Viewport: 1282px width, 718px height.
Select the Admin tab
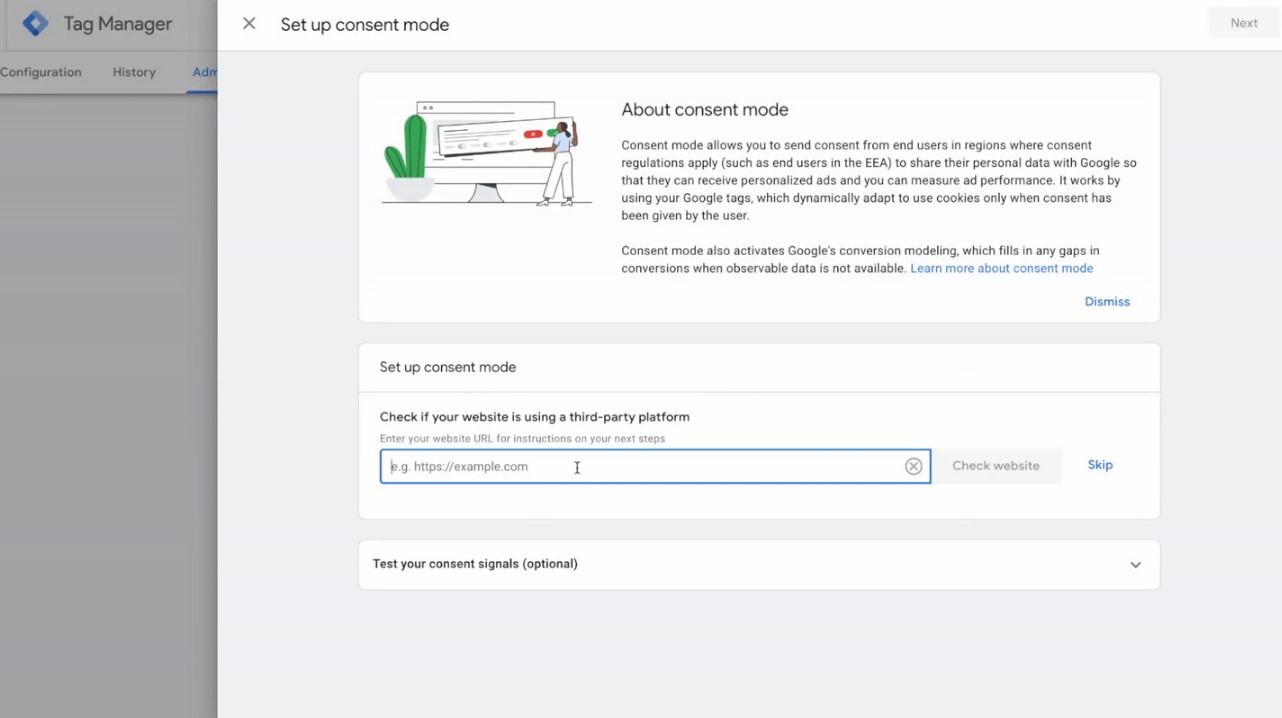click(205, 72)
